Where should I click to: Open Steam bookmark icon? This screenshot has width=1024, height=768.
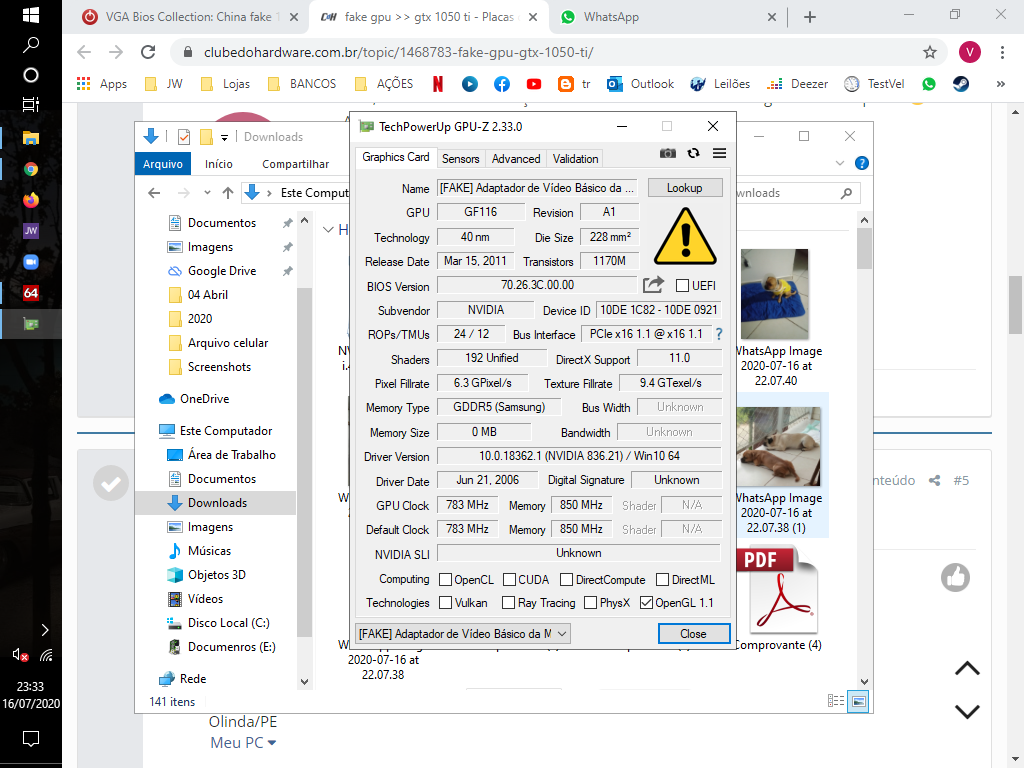(x=961, y=84)
